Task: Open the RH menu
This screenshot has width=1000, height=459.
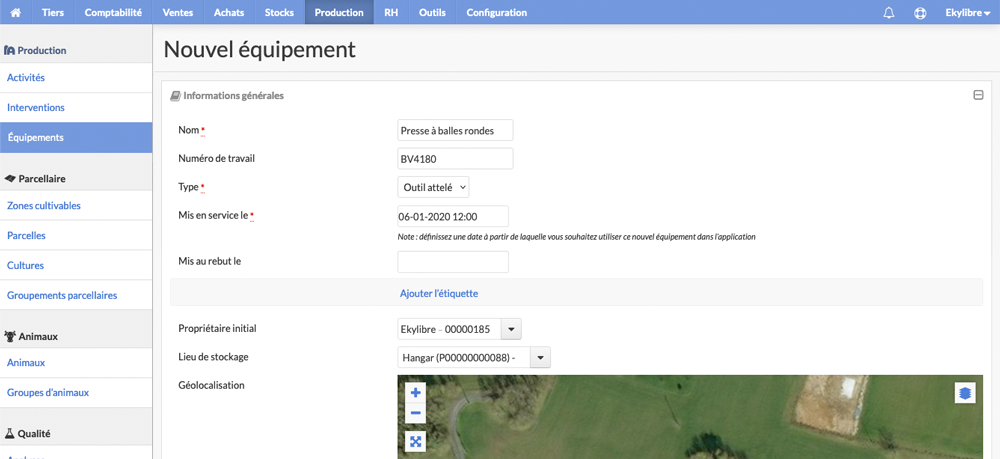Action: [391, 13]
